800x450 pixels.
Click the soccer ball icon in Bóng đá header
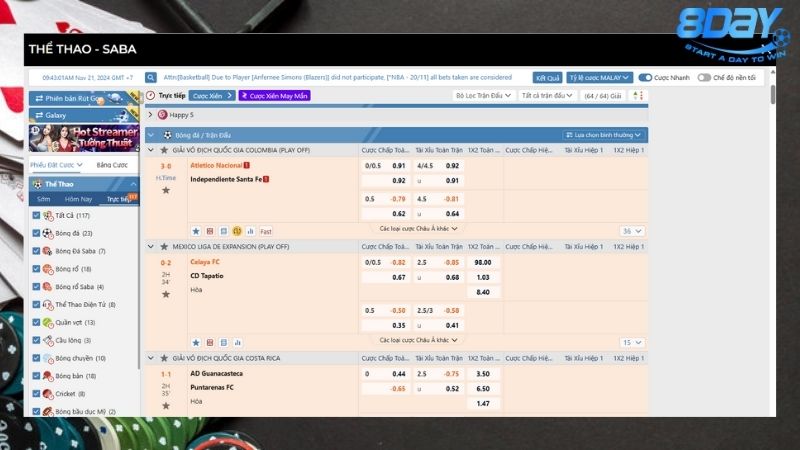pos(167,135)
